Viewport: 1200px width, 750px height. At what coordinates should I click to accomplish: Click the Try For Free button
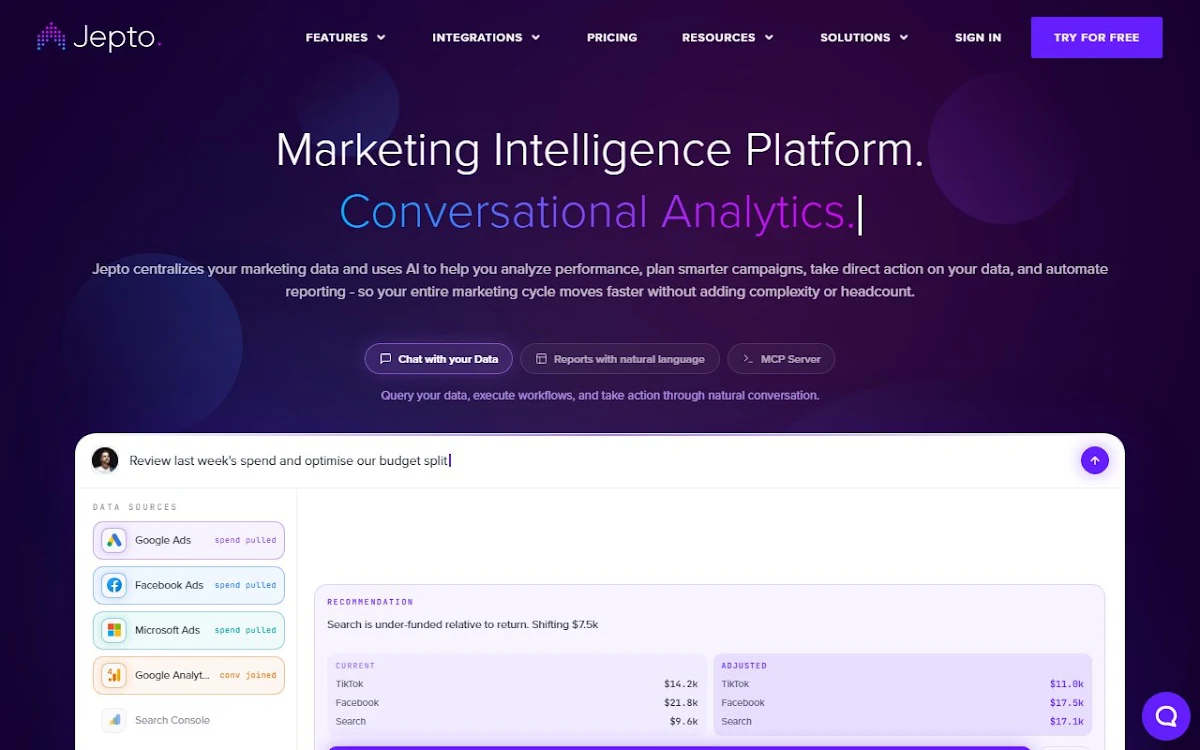tap(1096, 37)
